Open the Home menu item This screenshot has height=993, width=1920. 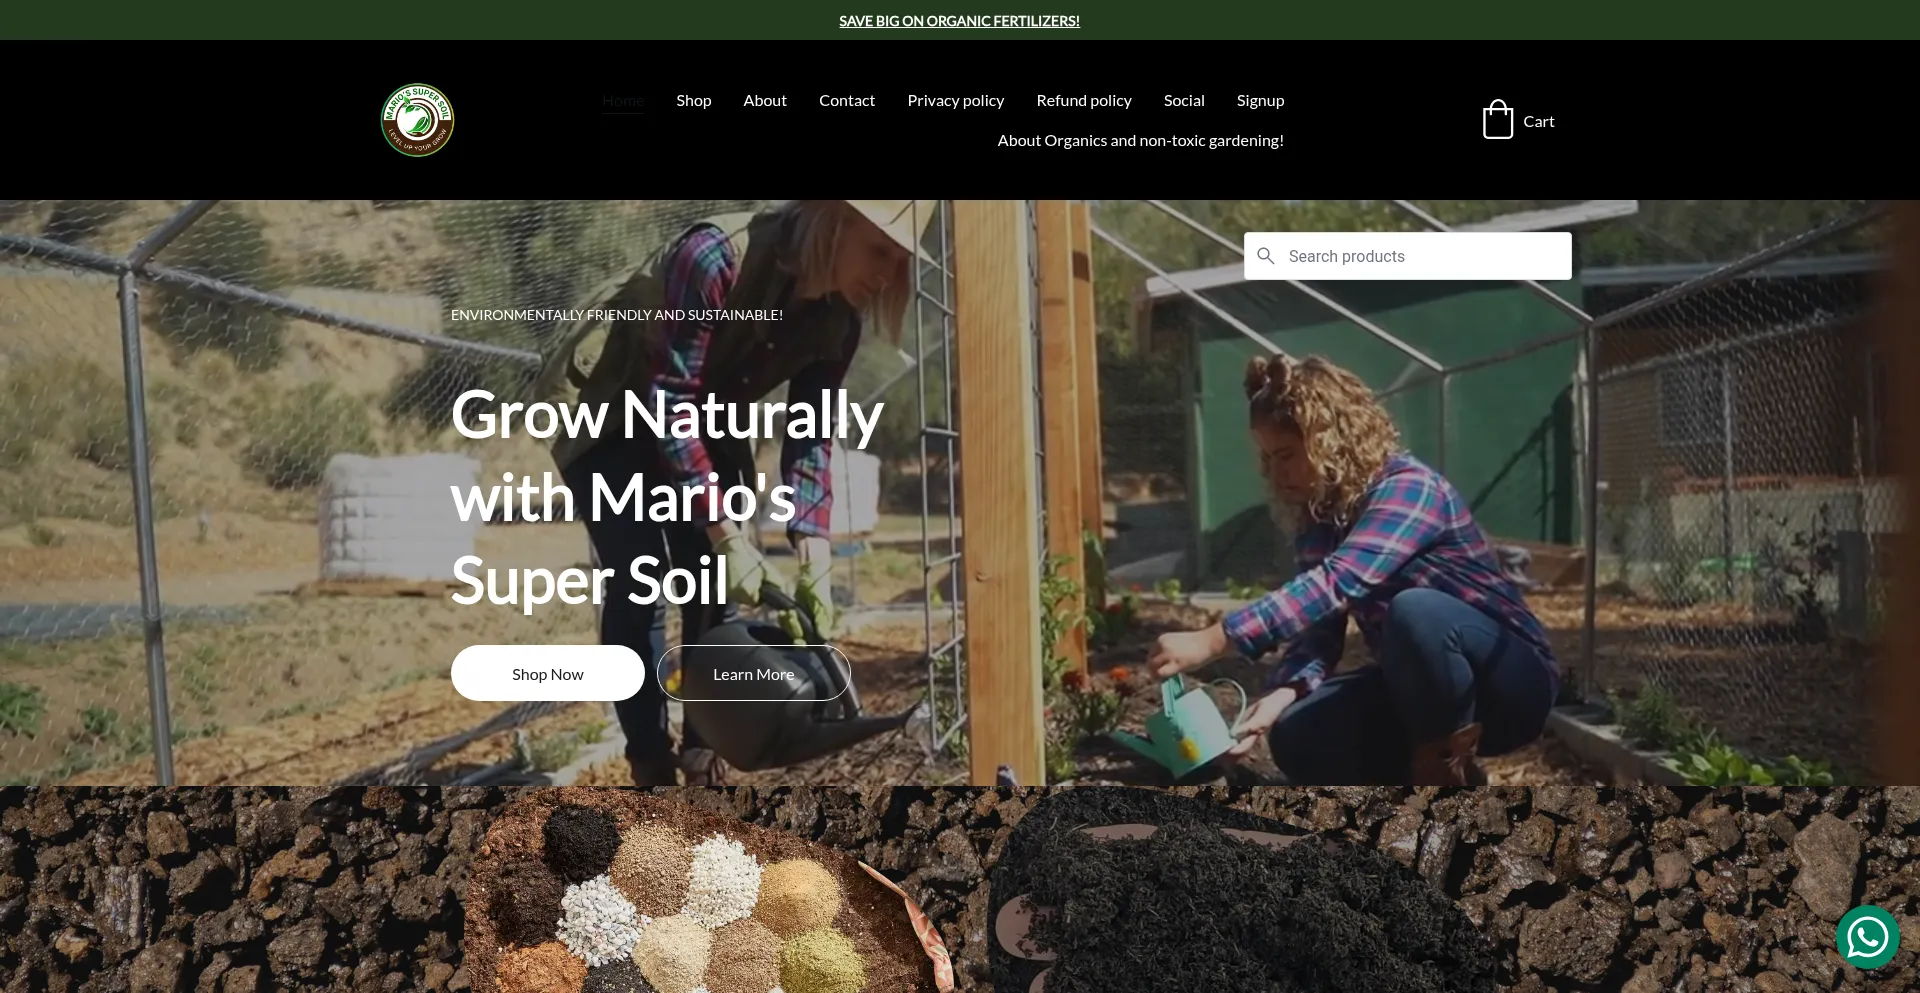click(x=622, y=101)
